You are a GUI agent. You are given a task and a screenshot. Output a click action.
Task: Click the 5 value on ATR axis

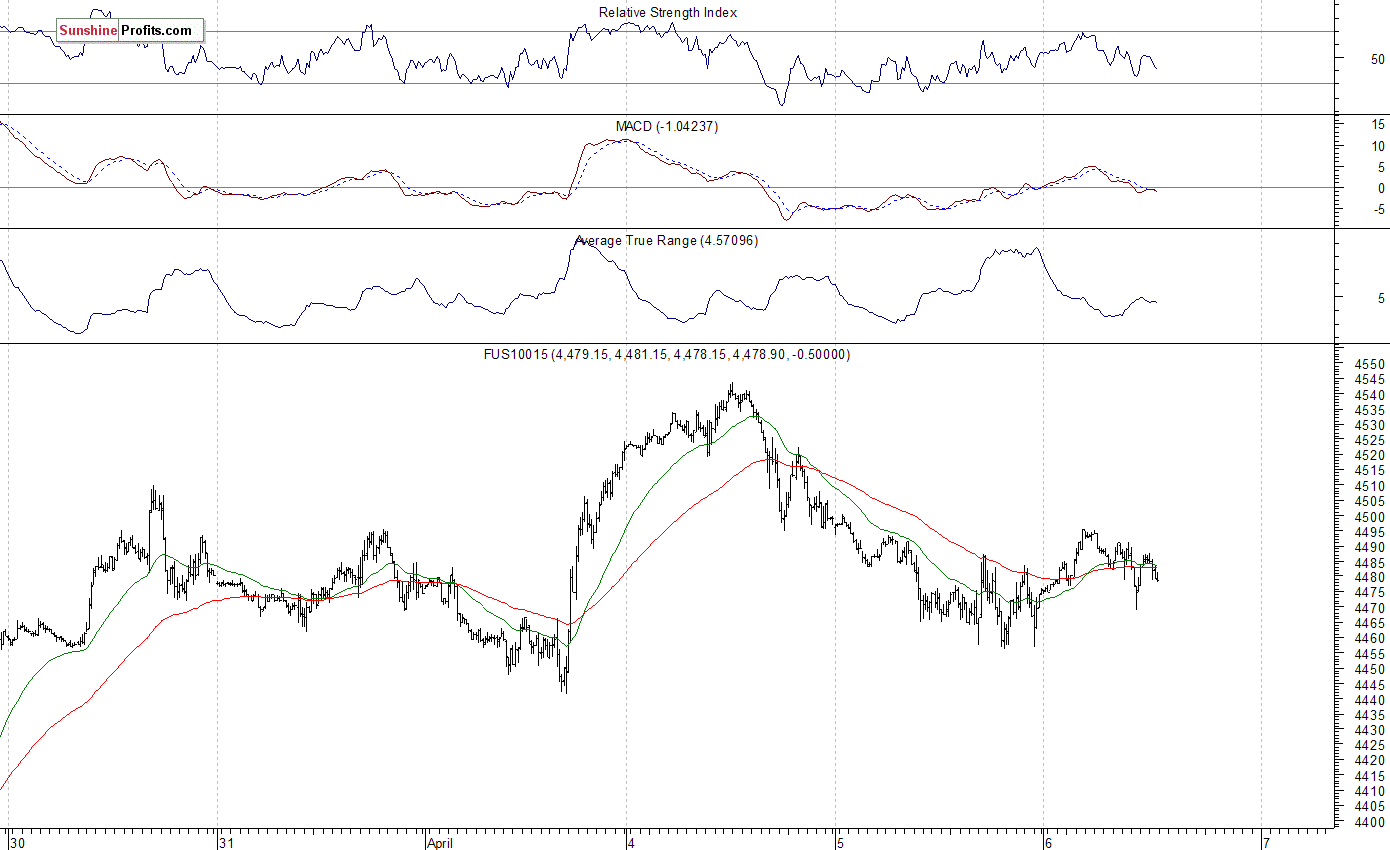1381,298
